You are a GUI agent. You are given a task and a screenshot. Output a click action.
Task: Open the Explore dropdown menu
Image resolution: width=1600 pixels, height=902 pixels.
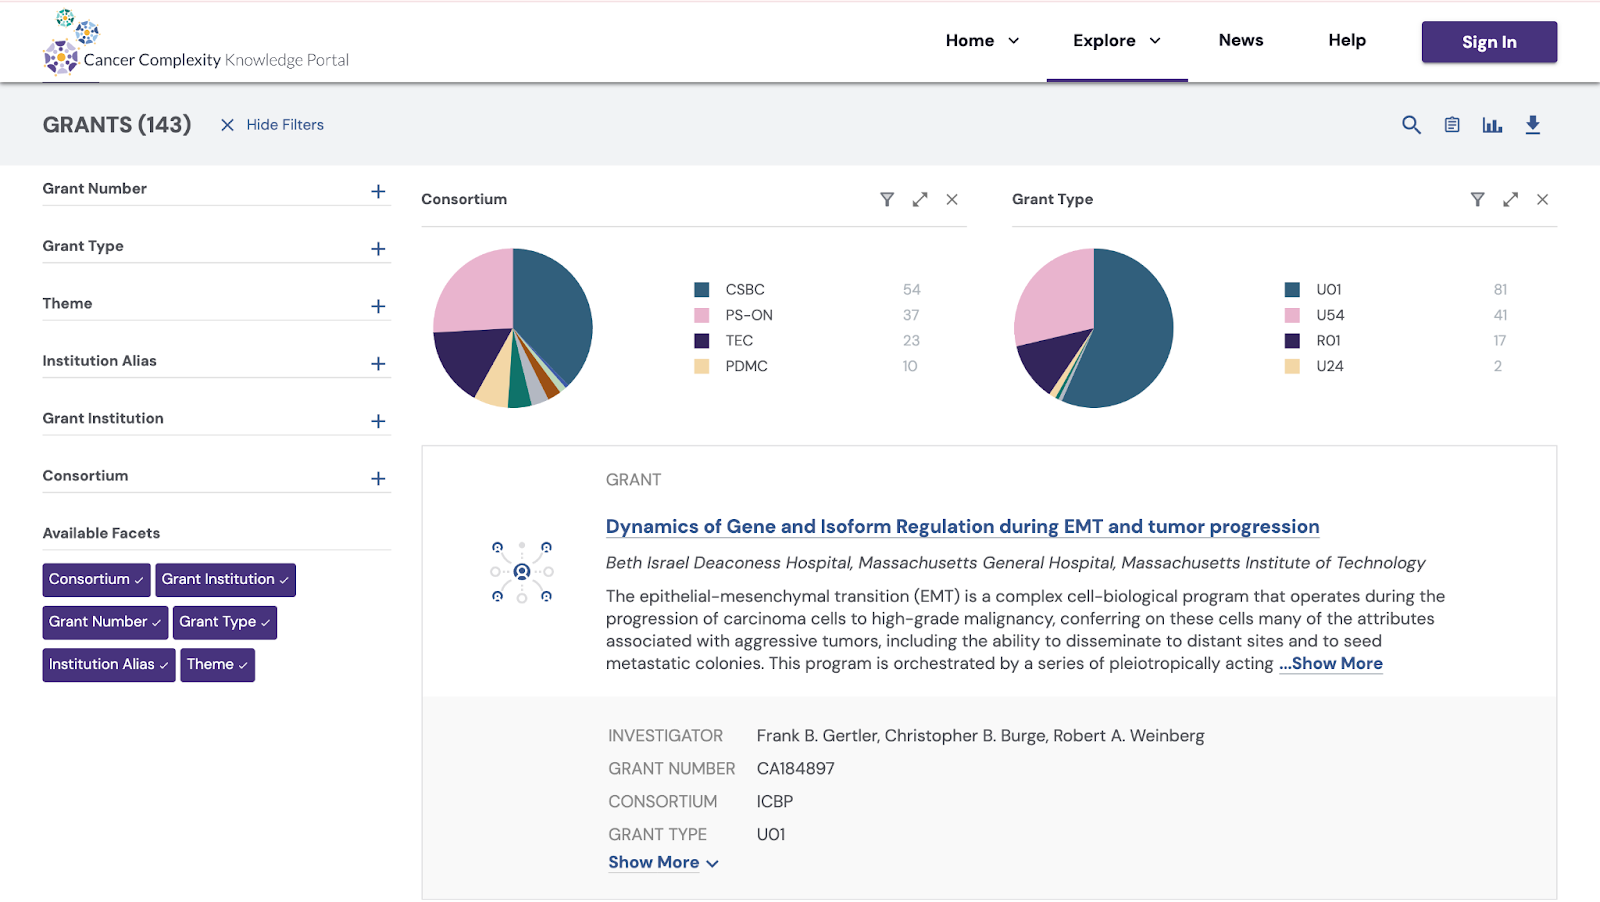[x=1116, y=41]
